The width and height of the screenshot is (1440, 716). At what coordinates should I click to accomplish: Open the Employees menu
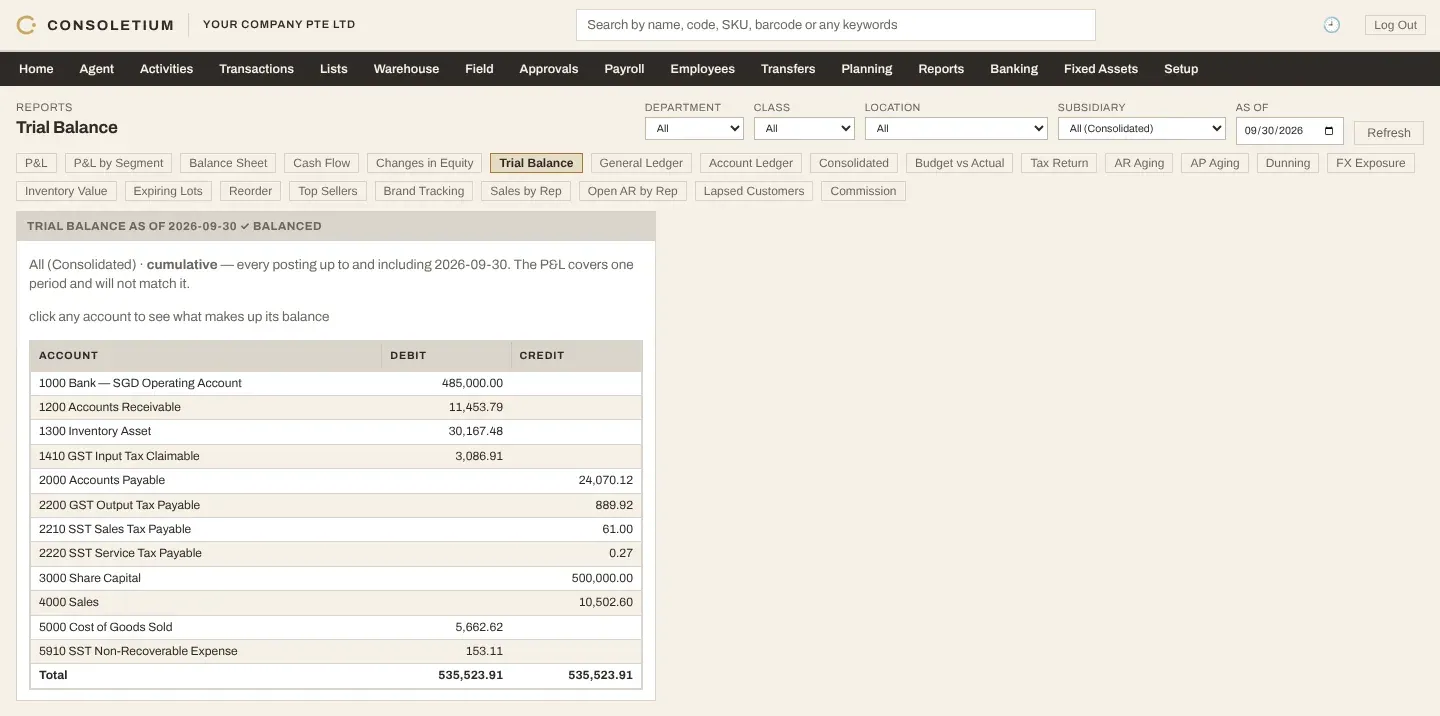702,69
